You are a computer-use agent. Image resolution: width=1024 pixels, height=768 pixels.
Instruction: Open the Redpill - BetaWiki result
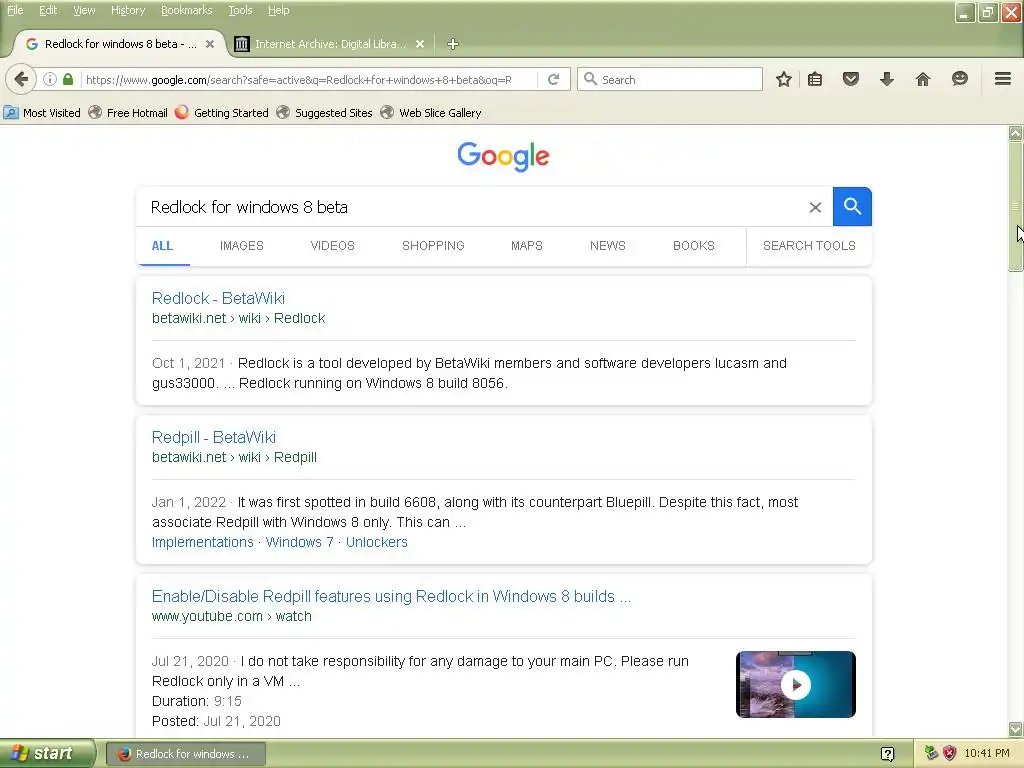click(x=214, y=438)
